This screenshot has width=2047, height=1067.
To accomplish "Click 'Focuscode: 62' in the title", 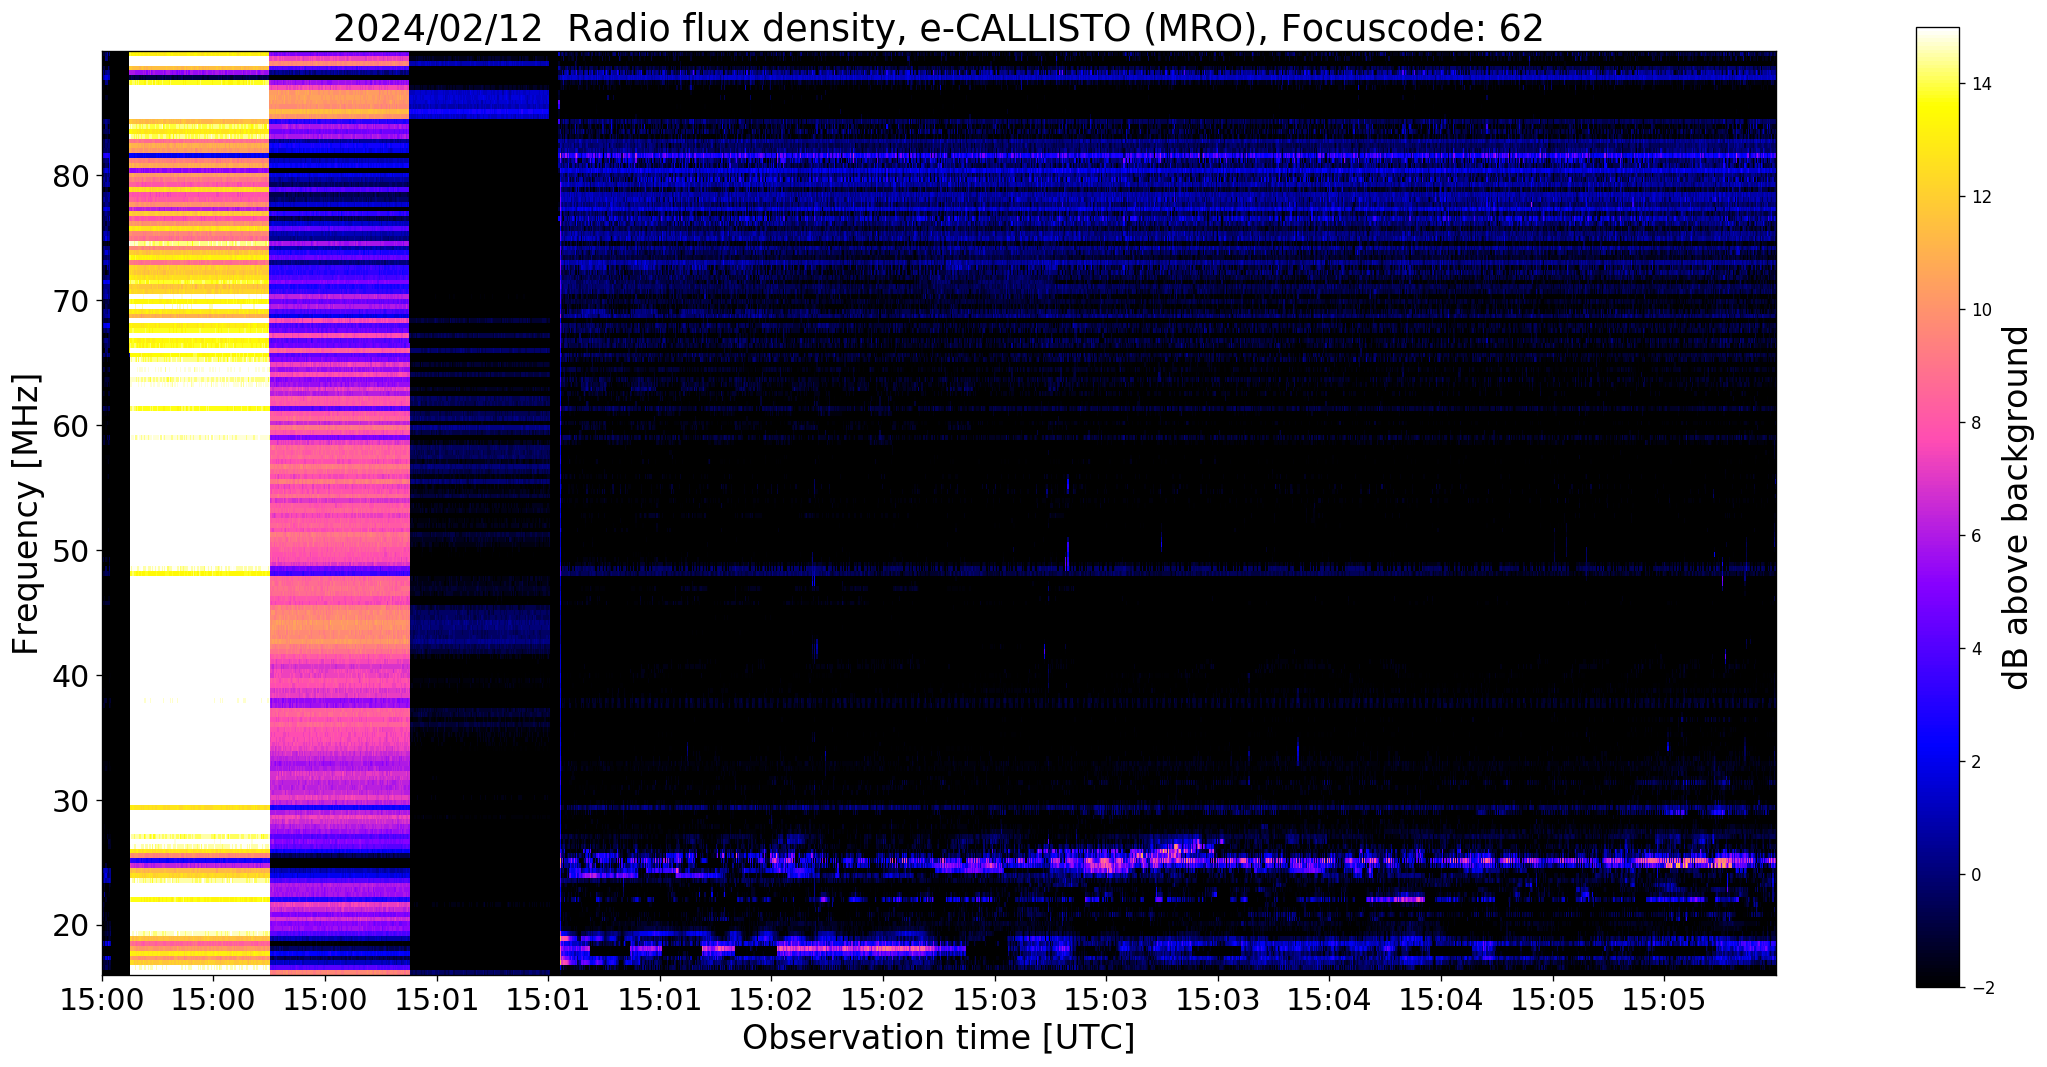I will (x=1412, y=29).
